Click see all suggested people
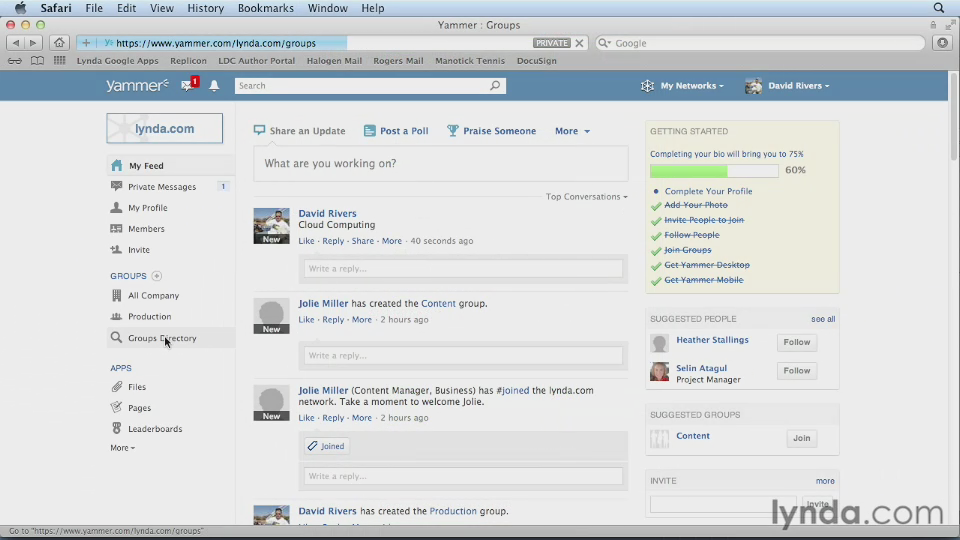The image size is (960, 540). click(x=823, y=319)
